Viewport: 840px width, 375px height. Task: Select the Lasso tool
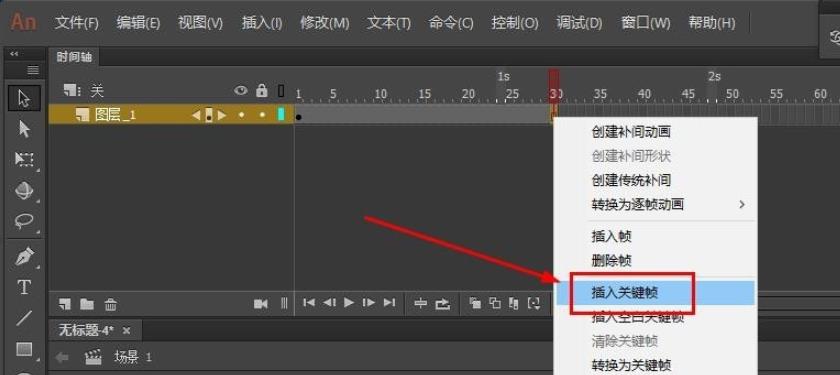[24, 221]
